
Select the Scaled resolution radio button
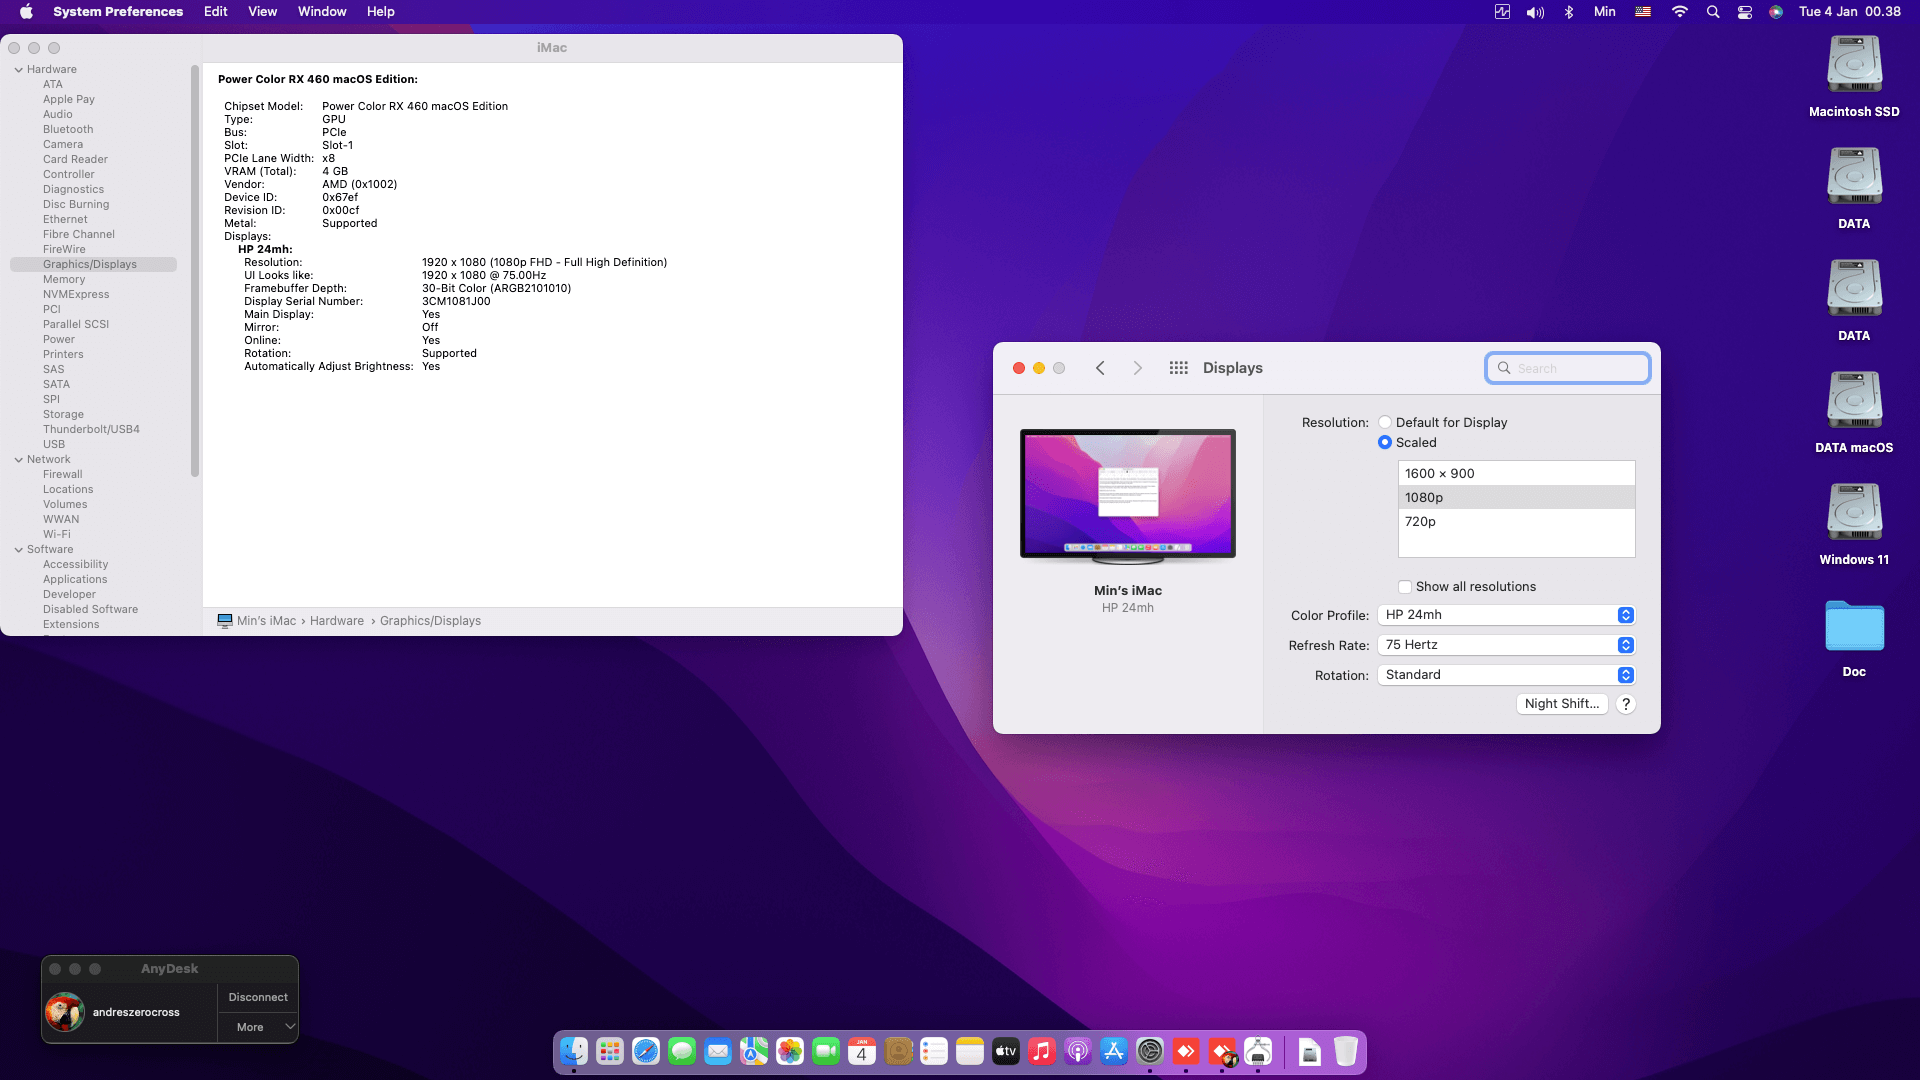tap(1385, 442)
